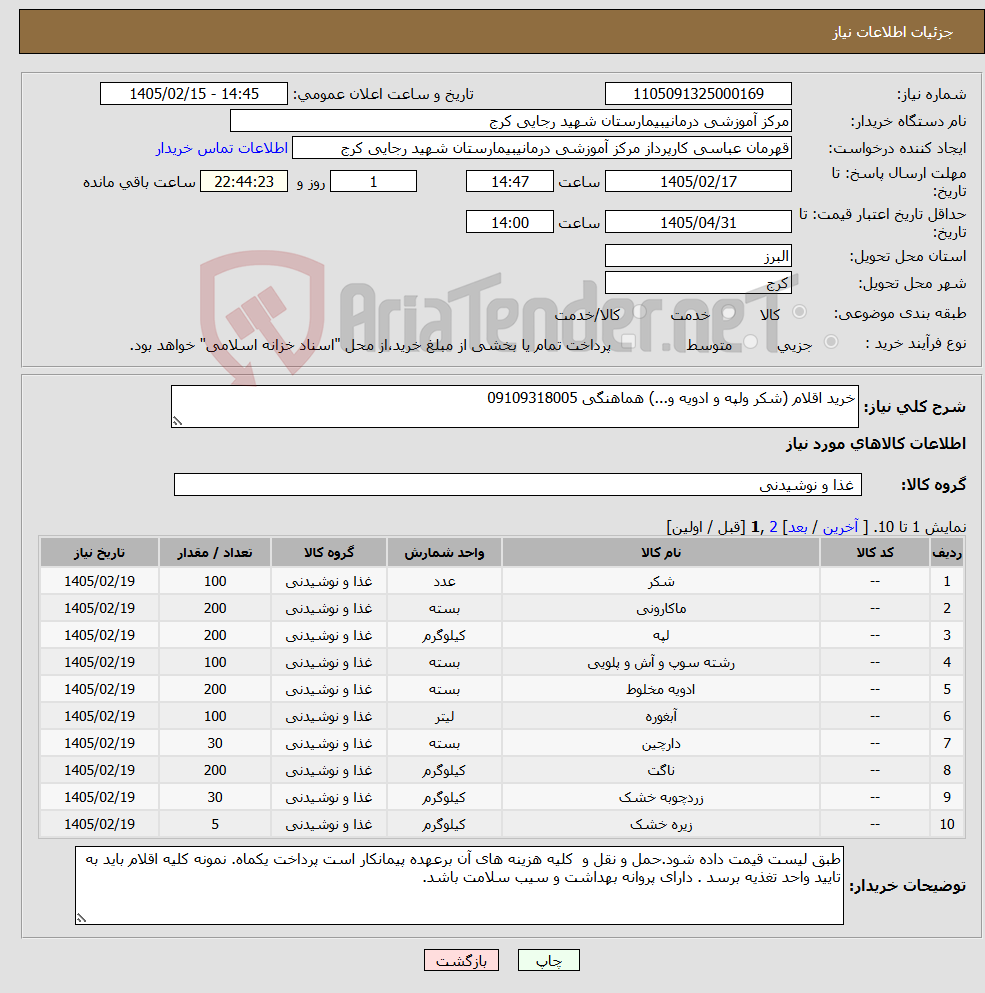Select the دارچین item name

click(x=661, y=743)
